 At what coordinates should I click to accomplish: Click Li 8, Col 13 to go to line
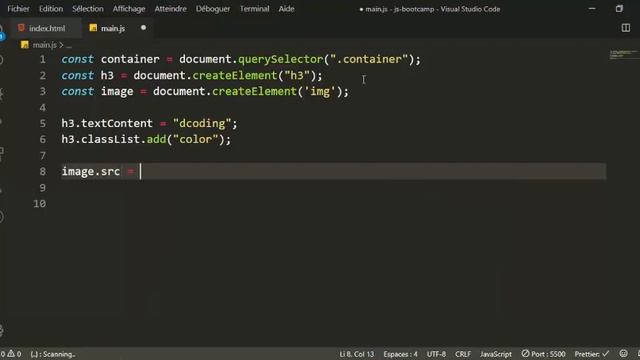coord(357,354)
